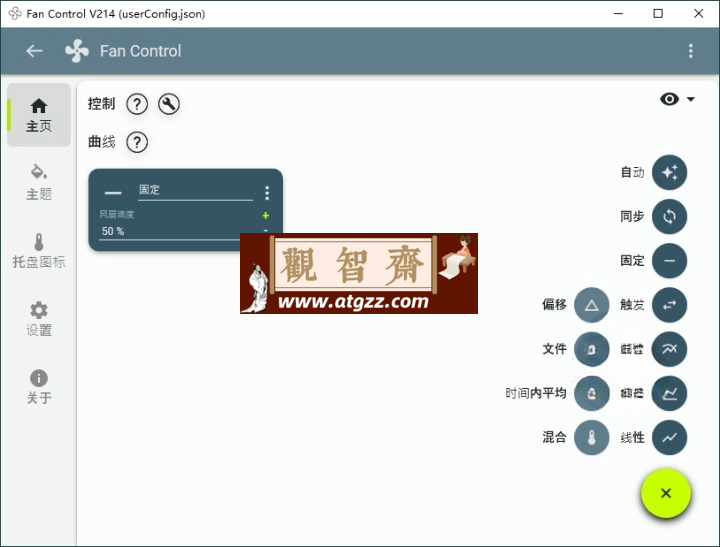Open the header three-dot menu
This screenshot has height=547, width=720.
click(x=691, y=51)
